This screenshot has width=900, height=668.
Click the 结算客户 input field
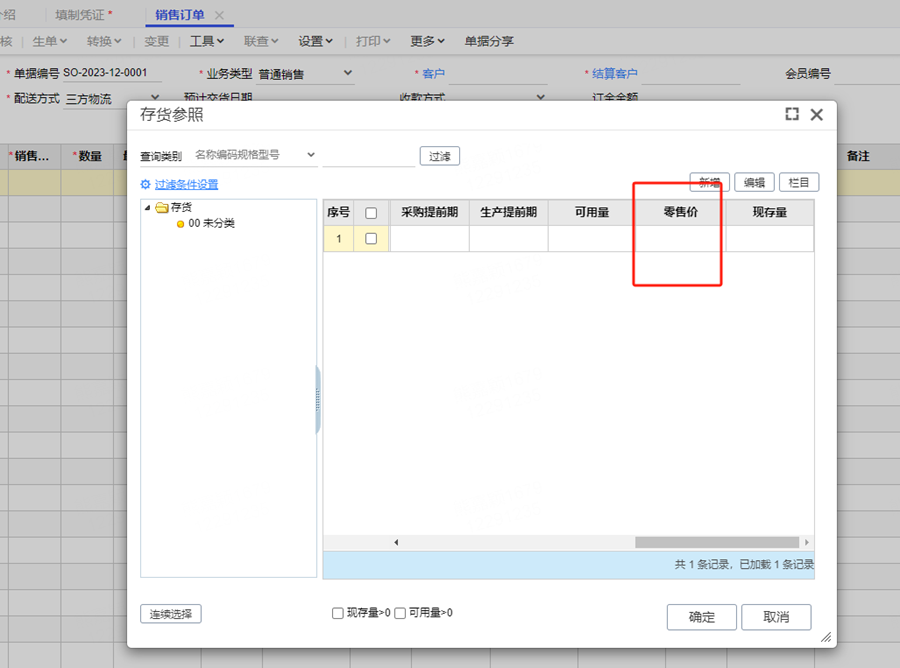point(690,73)
